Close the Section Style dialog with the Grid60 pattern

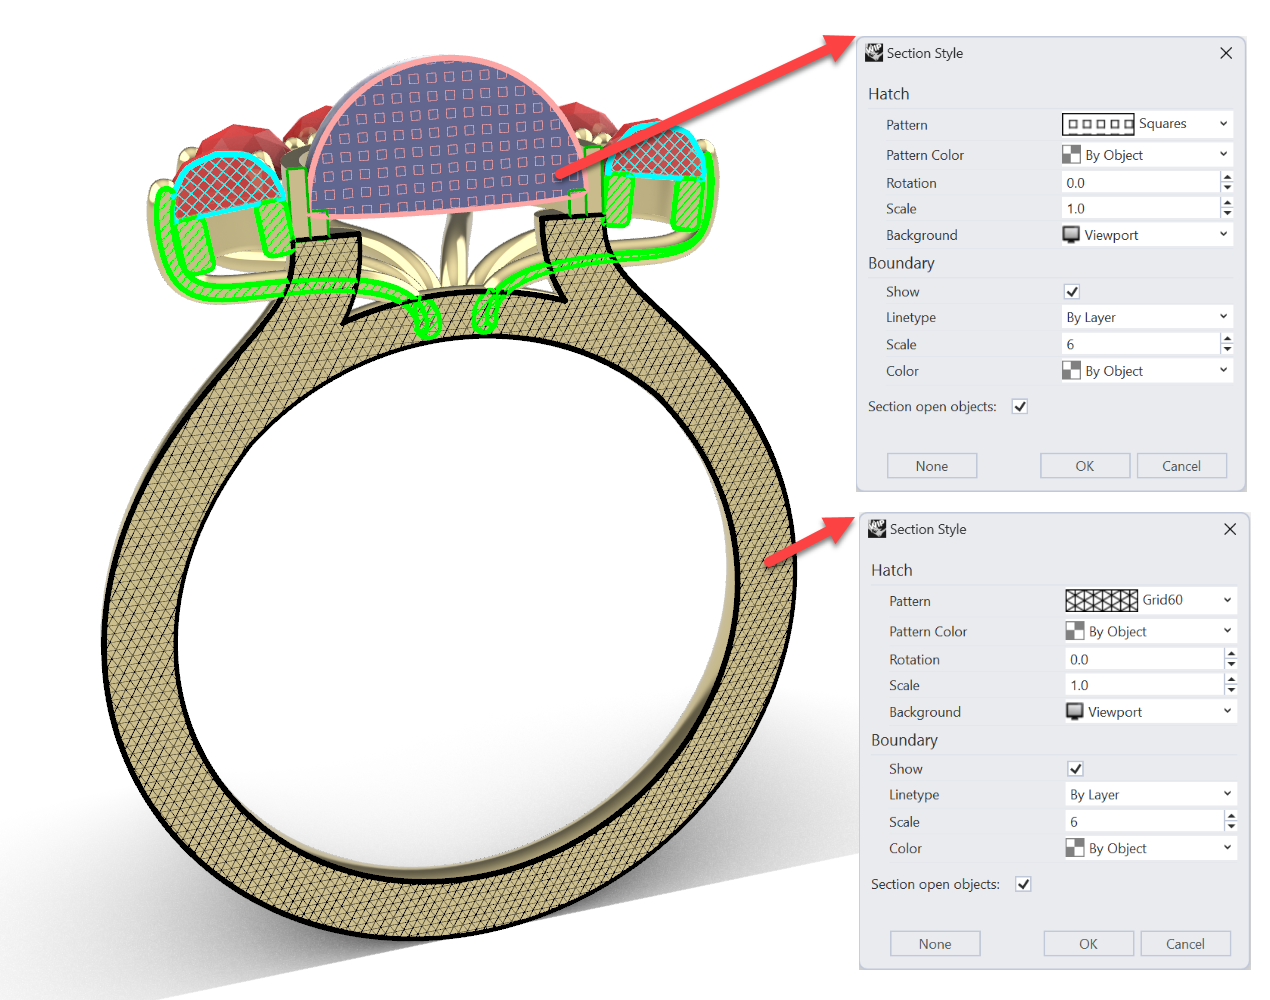point(1230,529)
